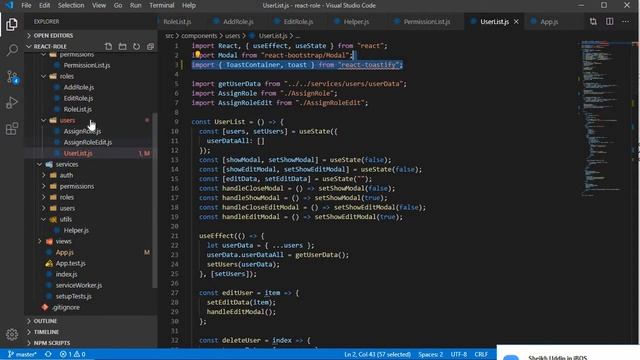Open serviceWorker.js in the explorer
This screenshot has height=360, width=640.
[x=79, y=286]
